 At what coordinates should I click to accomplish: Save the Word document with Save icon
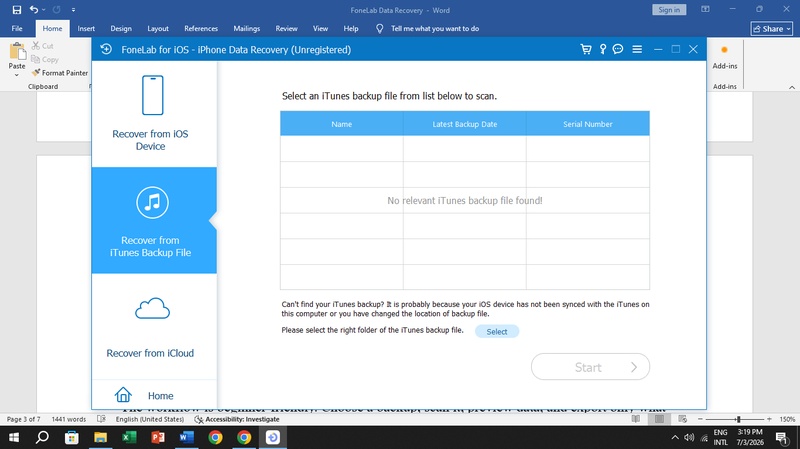(17, 10)
